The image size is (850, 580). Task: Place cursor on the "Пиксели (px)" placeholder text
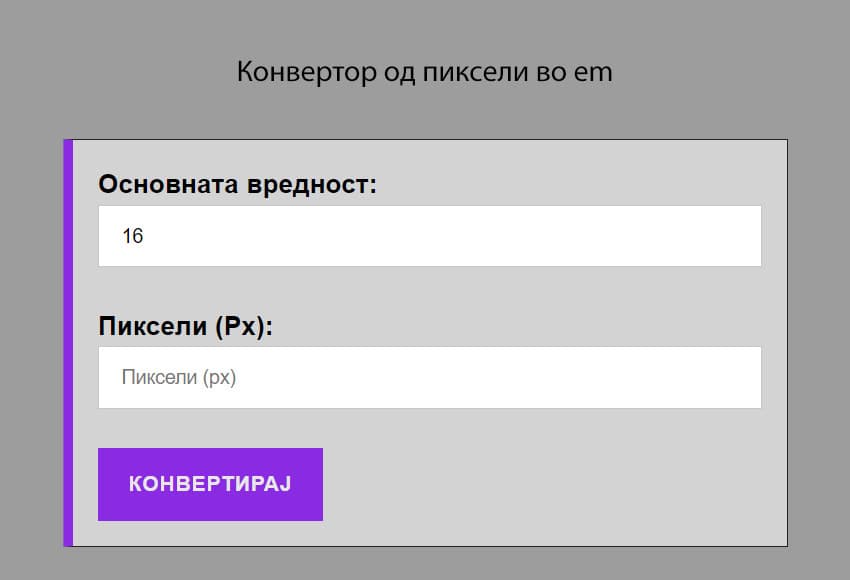179,378
